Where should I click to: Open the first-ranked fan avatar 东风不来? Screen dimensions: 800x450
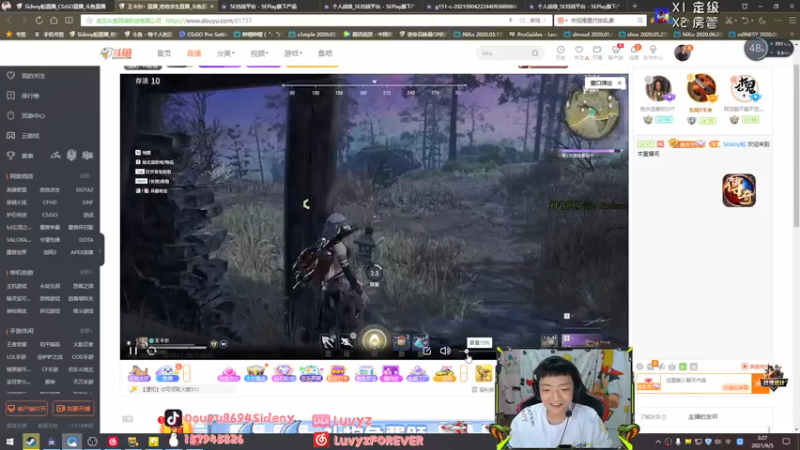(701, 88)
